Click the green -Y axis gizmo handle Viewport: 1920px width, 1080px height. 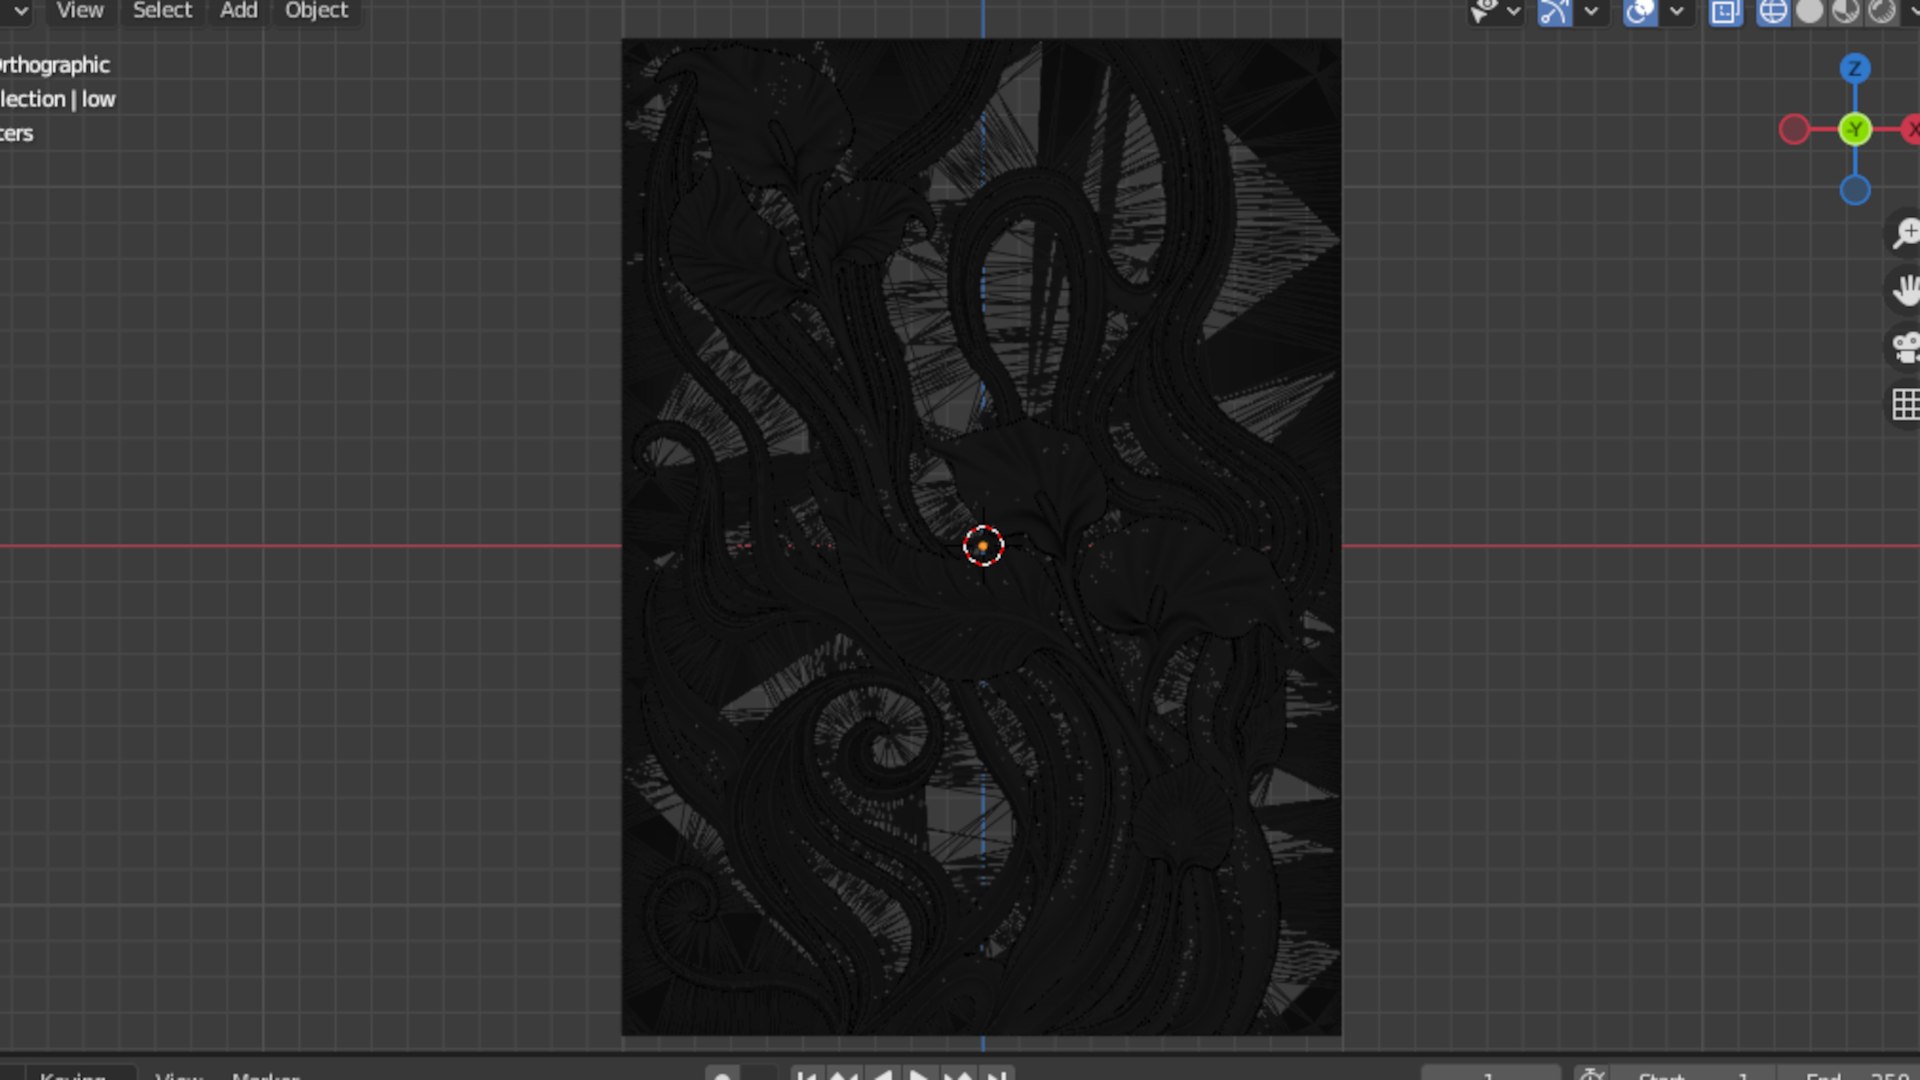click(1855, 129)
